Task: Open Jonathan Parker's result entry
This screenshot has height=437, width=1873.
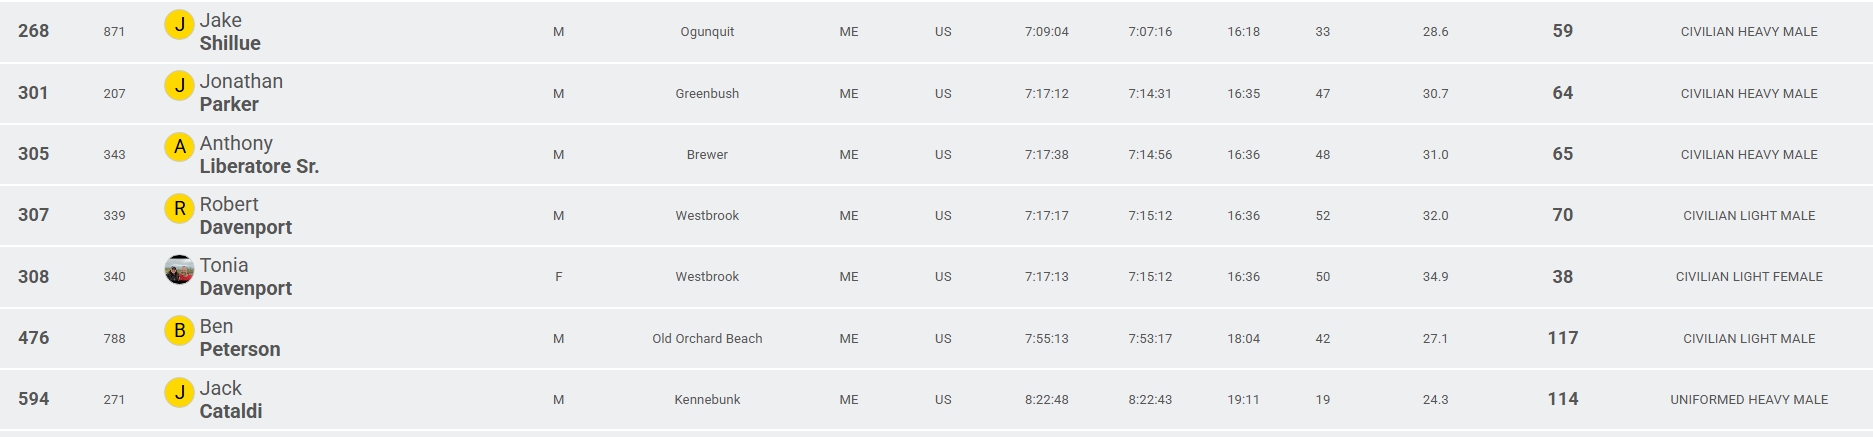Action: point(241,93)
